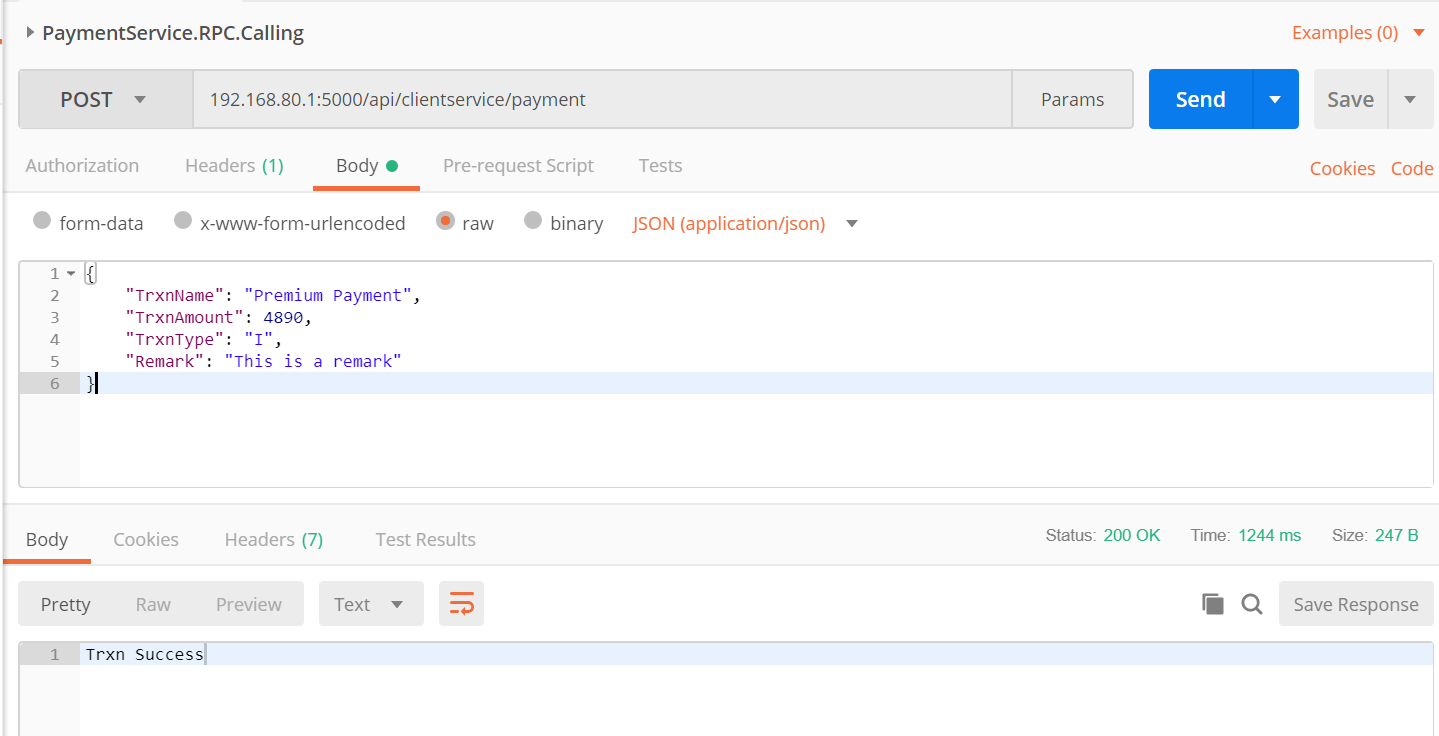Viewport: 1439px width, 736px height.
Task: Click the search response magnifier icon
Action: click(1251, 604)
